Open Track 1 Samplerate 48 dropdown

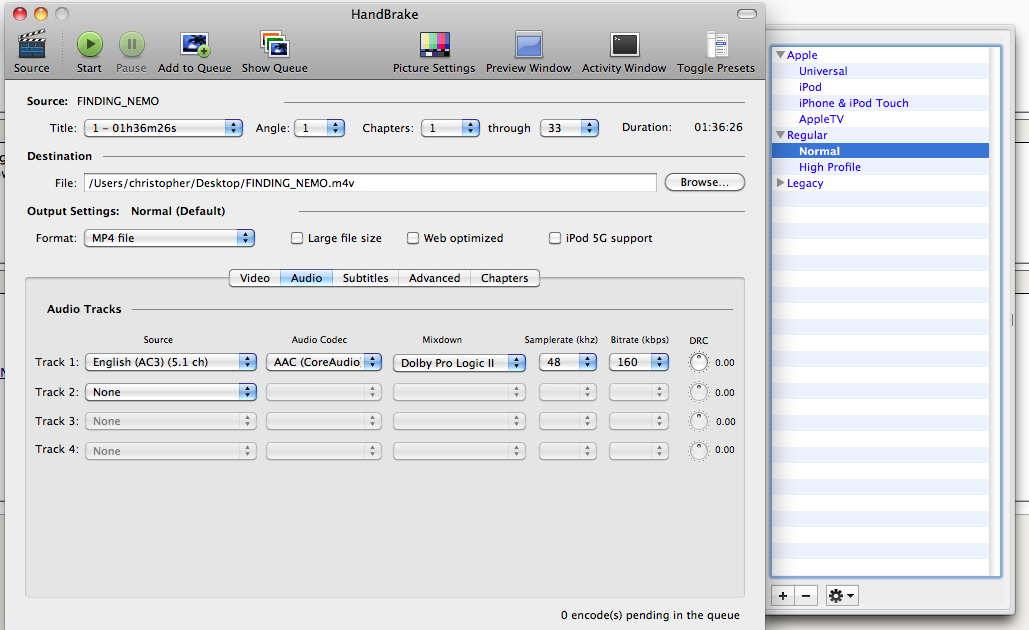[x=568, y=362]
